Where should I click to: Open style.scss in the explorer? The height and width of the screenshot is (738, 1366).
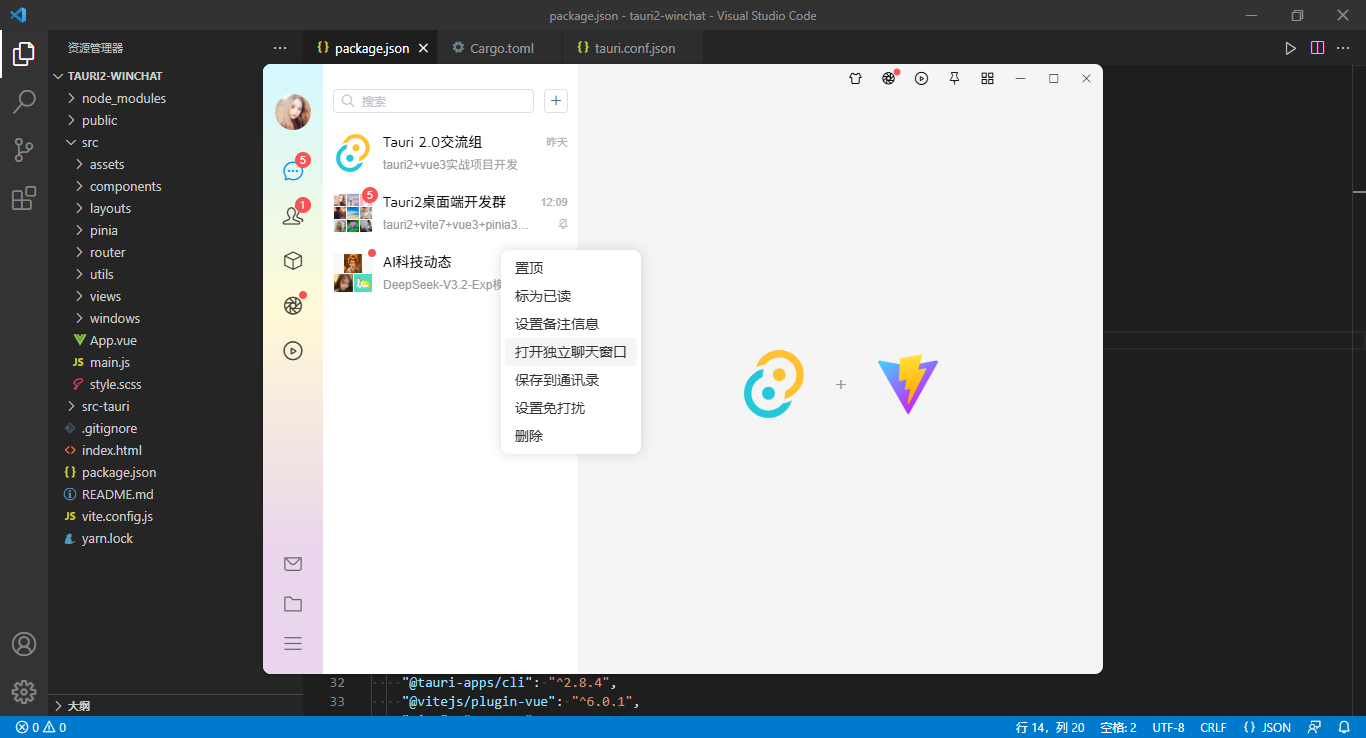pyautogui.click(x=176, y=384)
